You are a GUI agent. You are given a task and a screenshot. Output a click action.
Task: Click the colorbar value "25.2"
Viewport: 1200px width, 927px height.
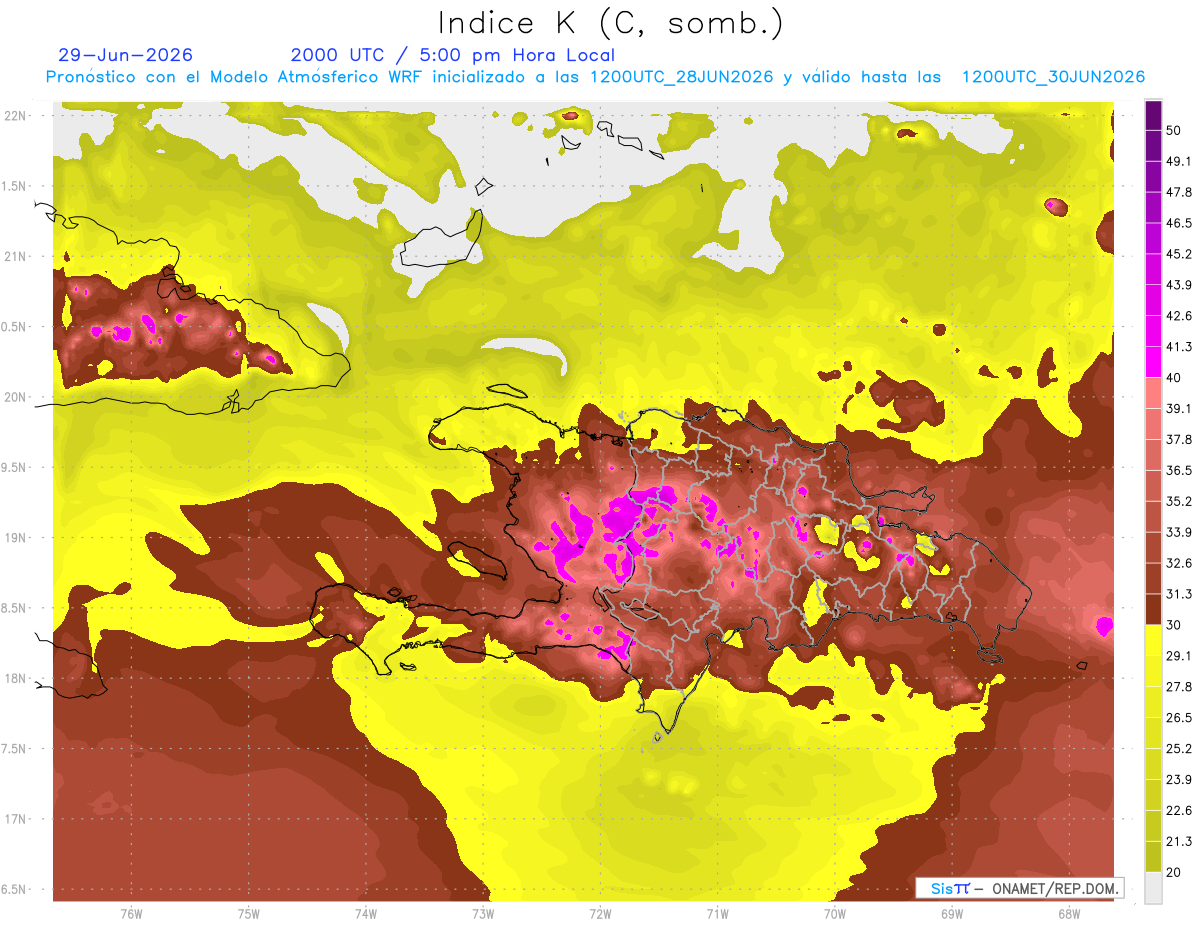tap(1178, 748)
